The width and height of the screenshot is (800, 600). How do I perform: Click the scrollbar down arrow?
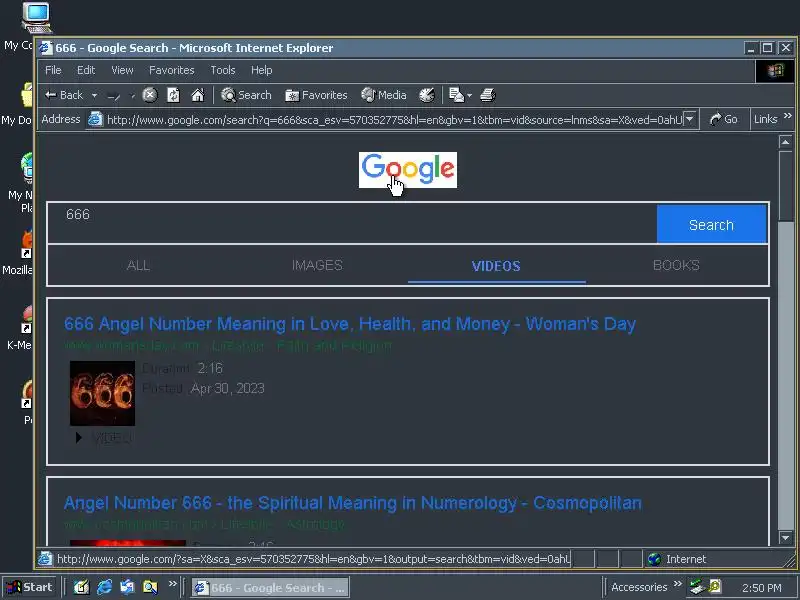pos(786,537)
